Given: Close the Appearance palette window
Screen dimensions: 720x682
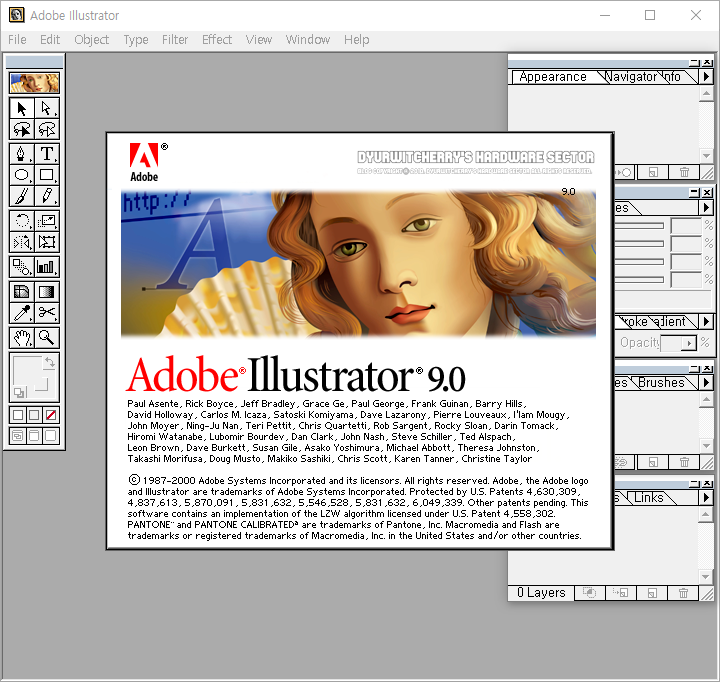Looking at the screenshot, I should click(x=708, y=62).
